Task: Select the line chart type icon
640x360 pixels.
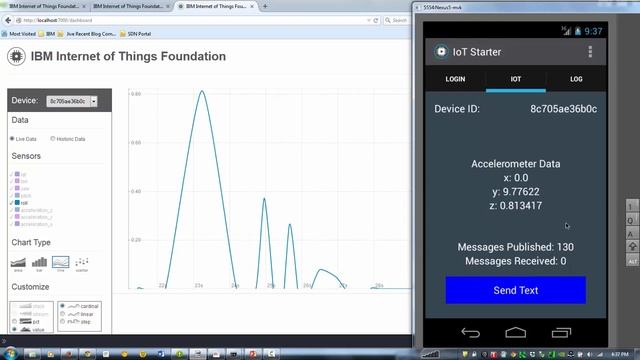Action: coord(60,262)
